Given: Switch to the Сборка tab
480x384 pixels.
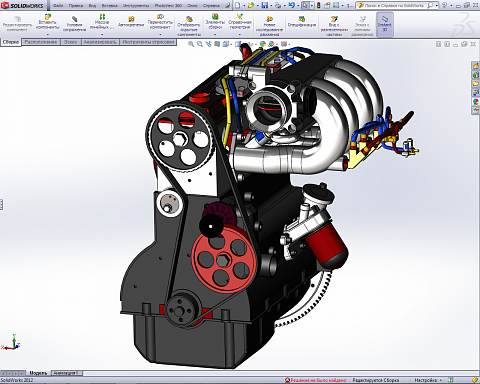Looking at the screenshot, I should click(x=11, y=42).
